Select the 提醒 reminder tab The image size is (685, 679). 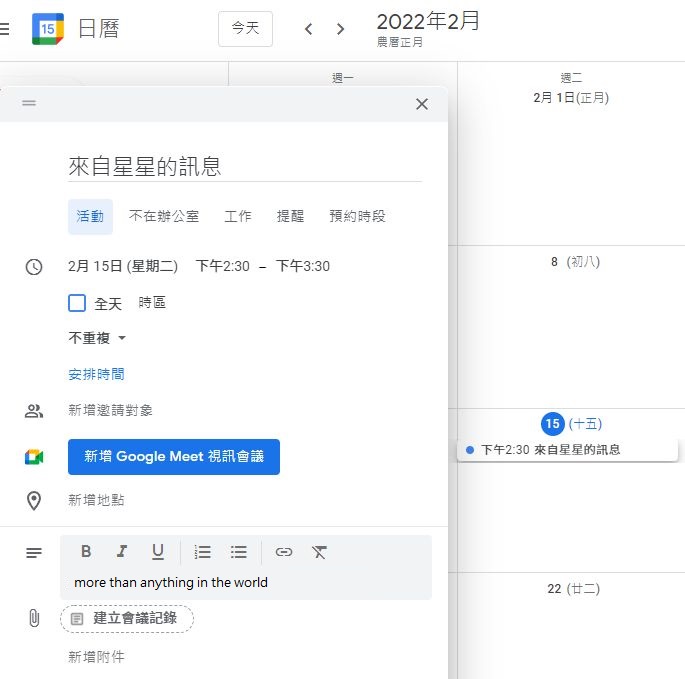pyautogui.click(x=290, y=216)
